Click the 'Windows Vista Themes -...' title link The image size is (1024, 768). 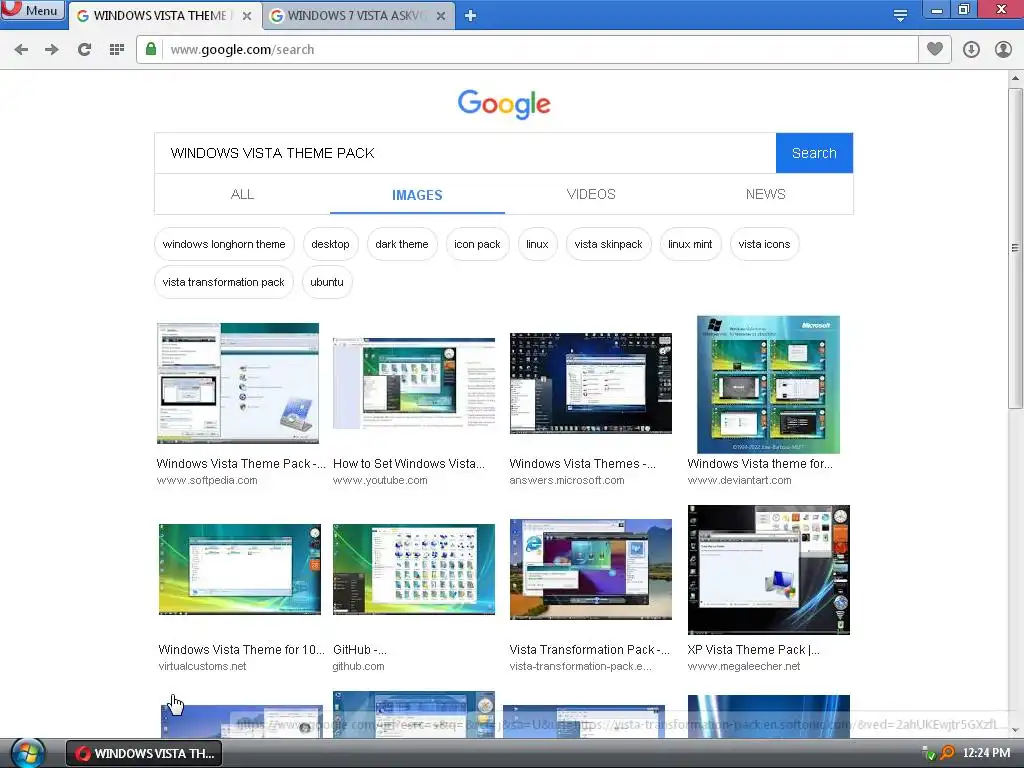583,464
